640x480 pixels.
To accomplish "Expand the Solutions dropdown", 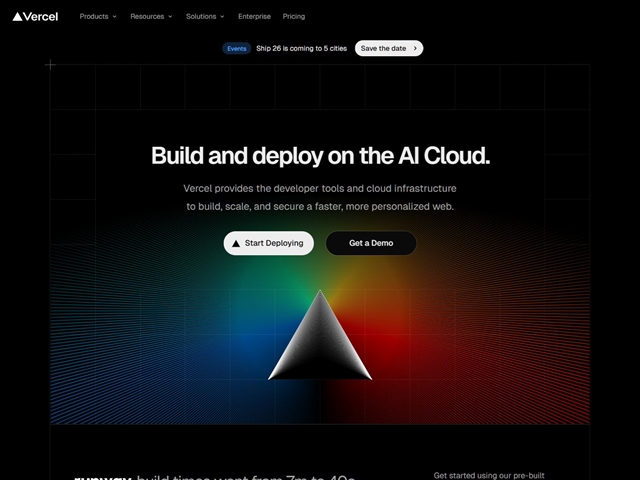I will point(205,17).
